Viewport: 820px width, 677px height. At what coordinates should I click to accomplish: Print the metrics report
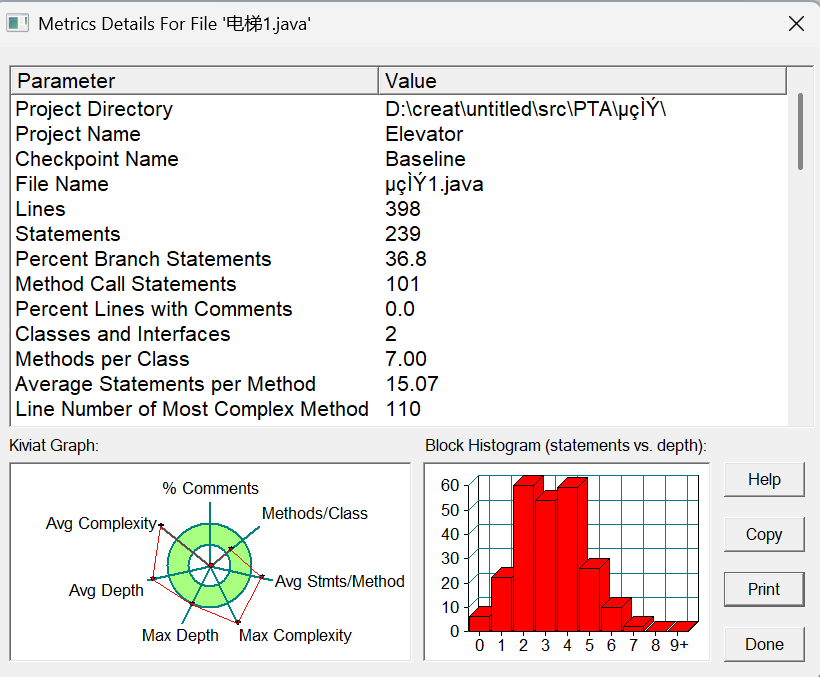coord(764,589)
